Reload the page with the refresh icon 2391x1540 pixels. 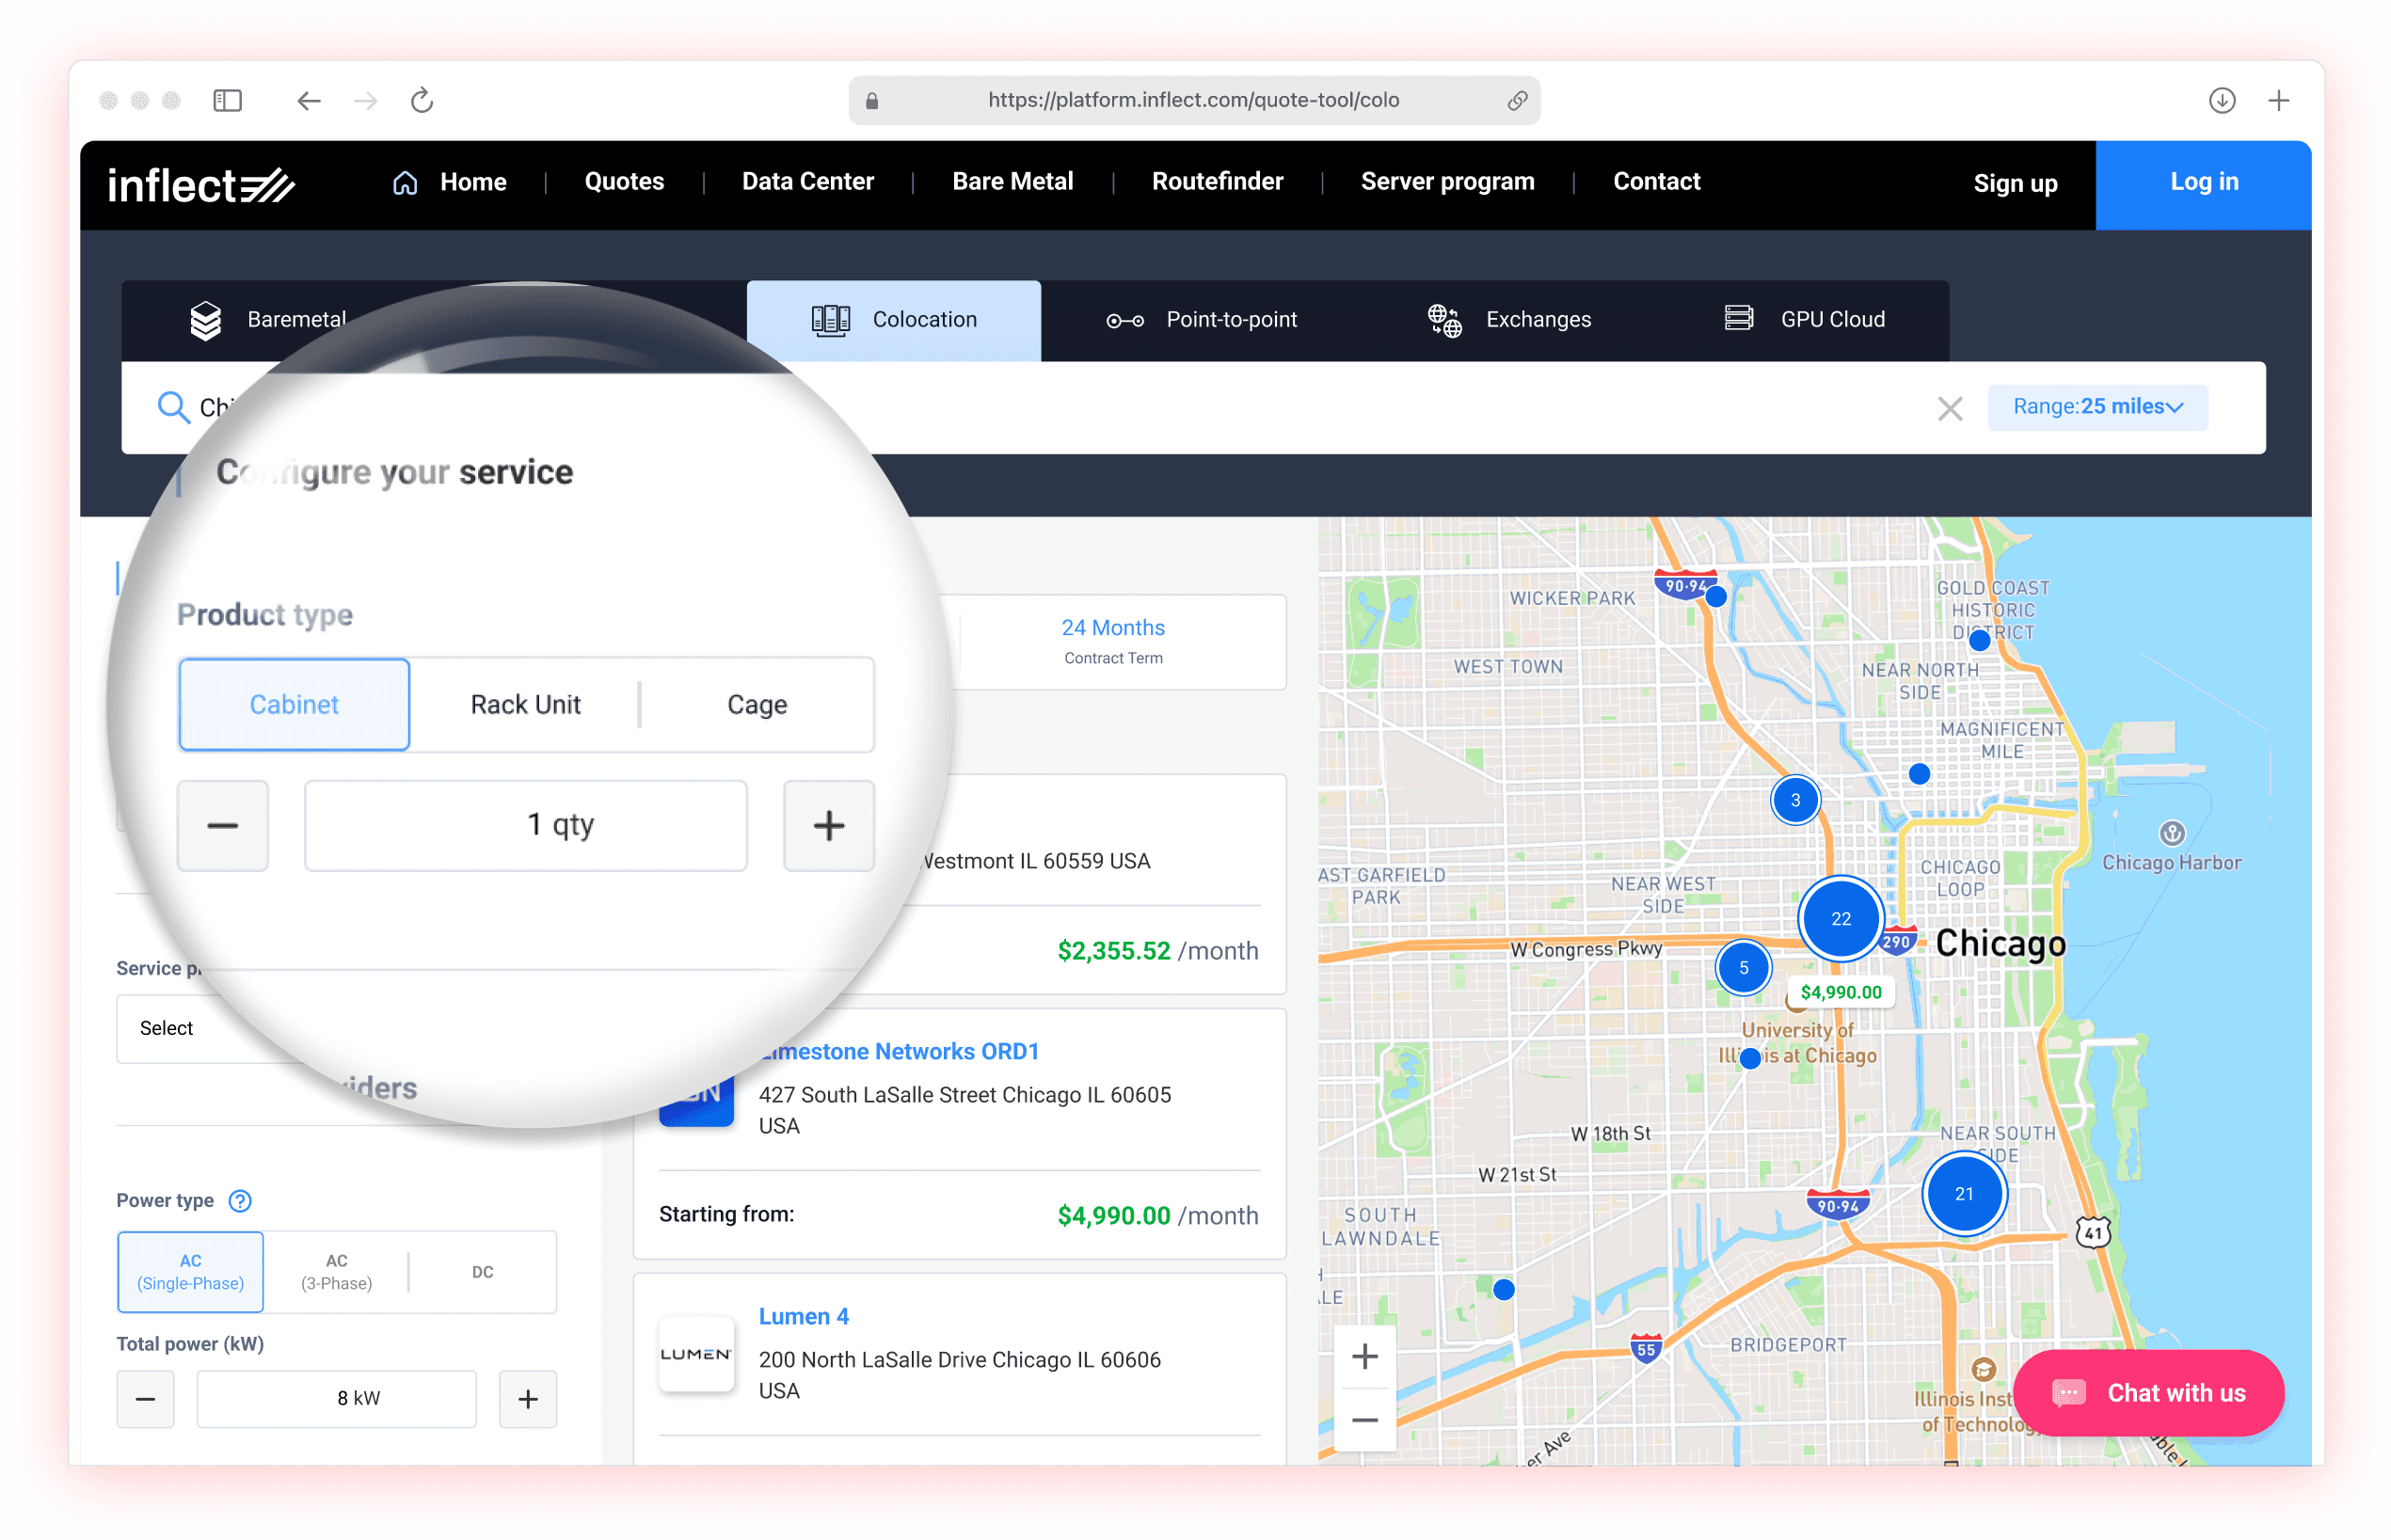click(422, 100)
